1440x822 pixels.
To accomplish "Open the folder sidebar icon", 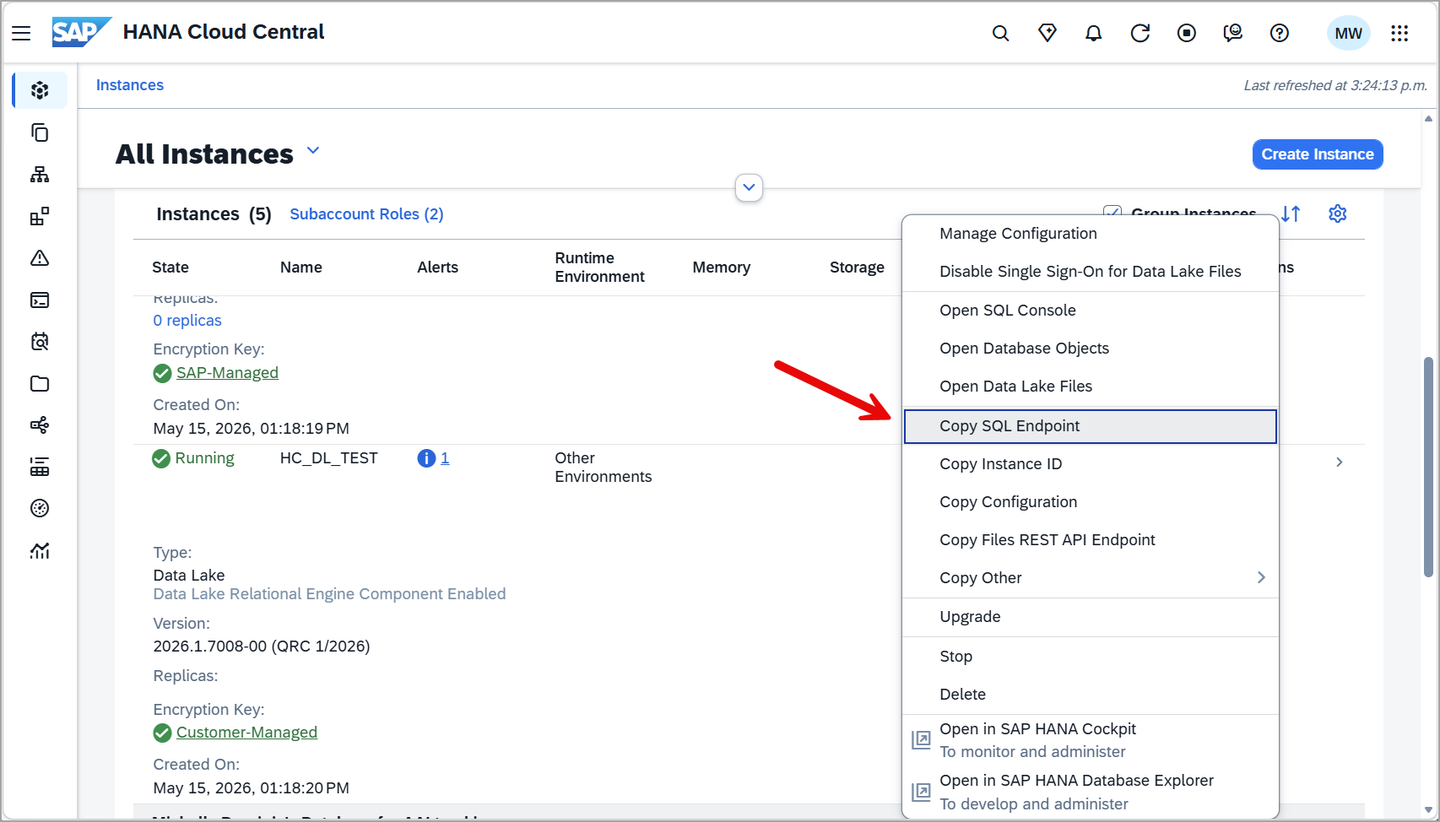I will (x=40, y=384).
